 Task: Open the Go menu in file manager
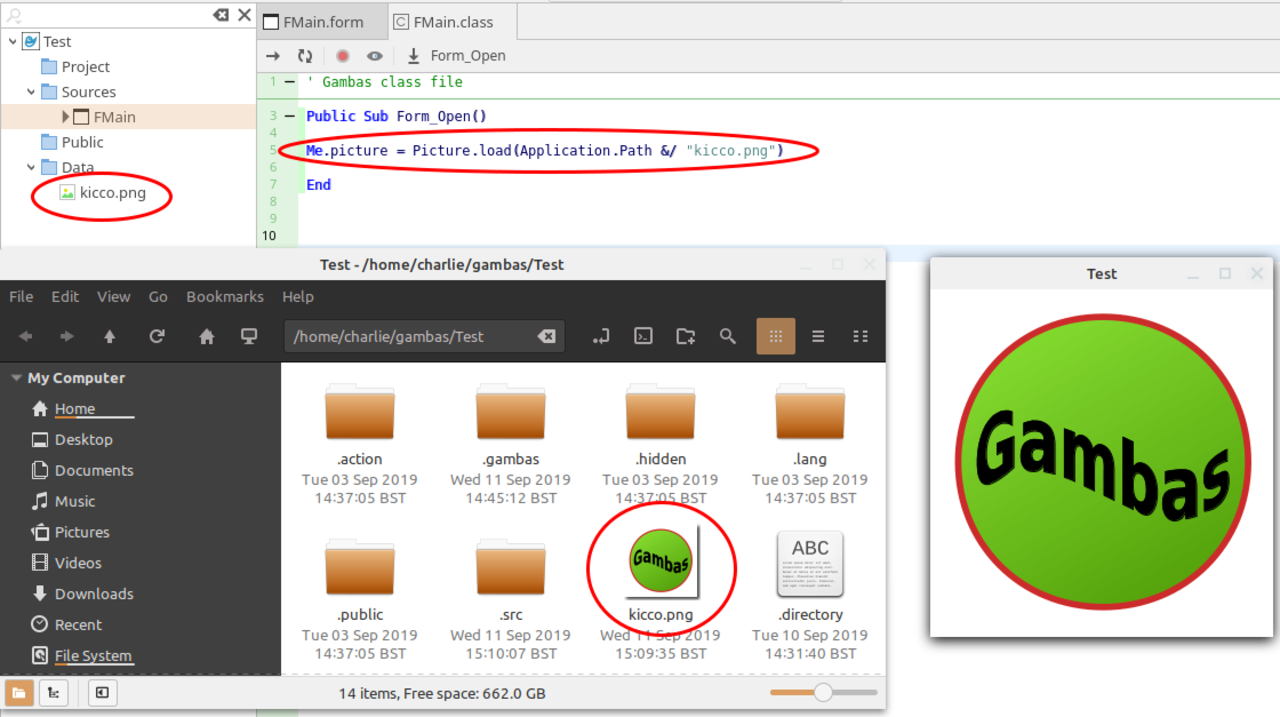158,296
